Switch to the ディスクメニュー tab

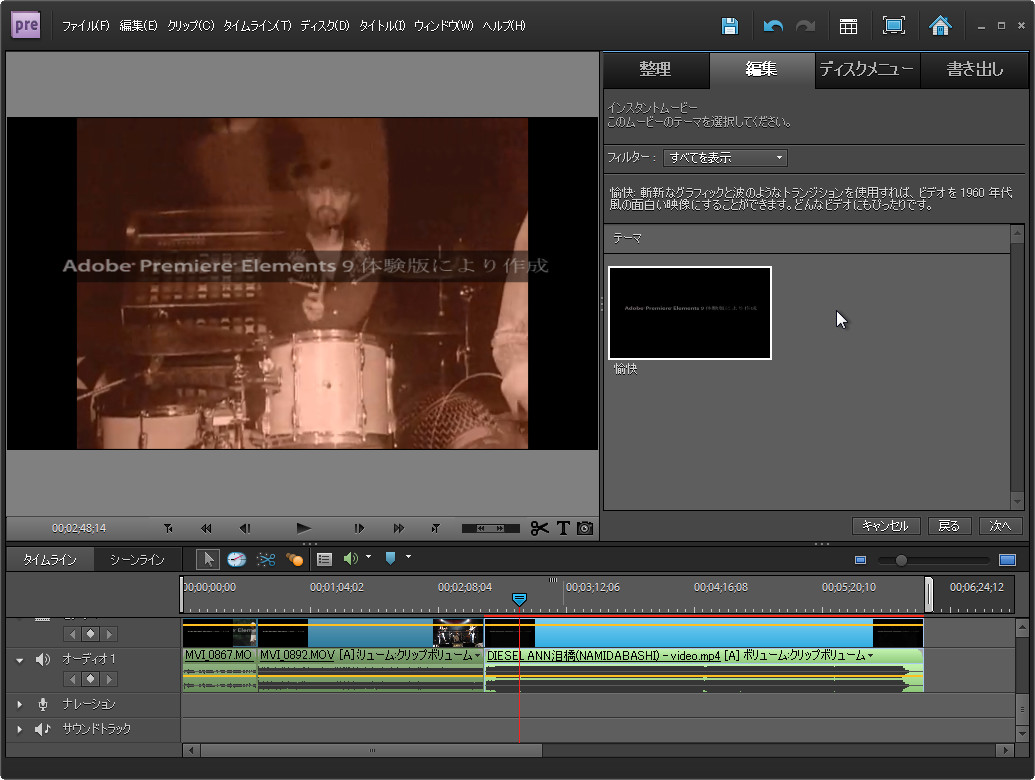866,70
